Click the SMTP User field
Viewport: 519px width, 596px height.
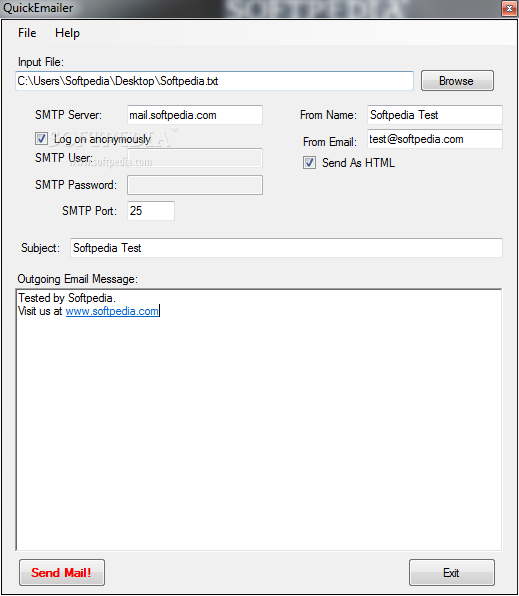[x=195, y=158]
